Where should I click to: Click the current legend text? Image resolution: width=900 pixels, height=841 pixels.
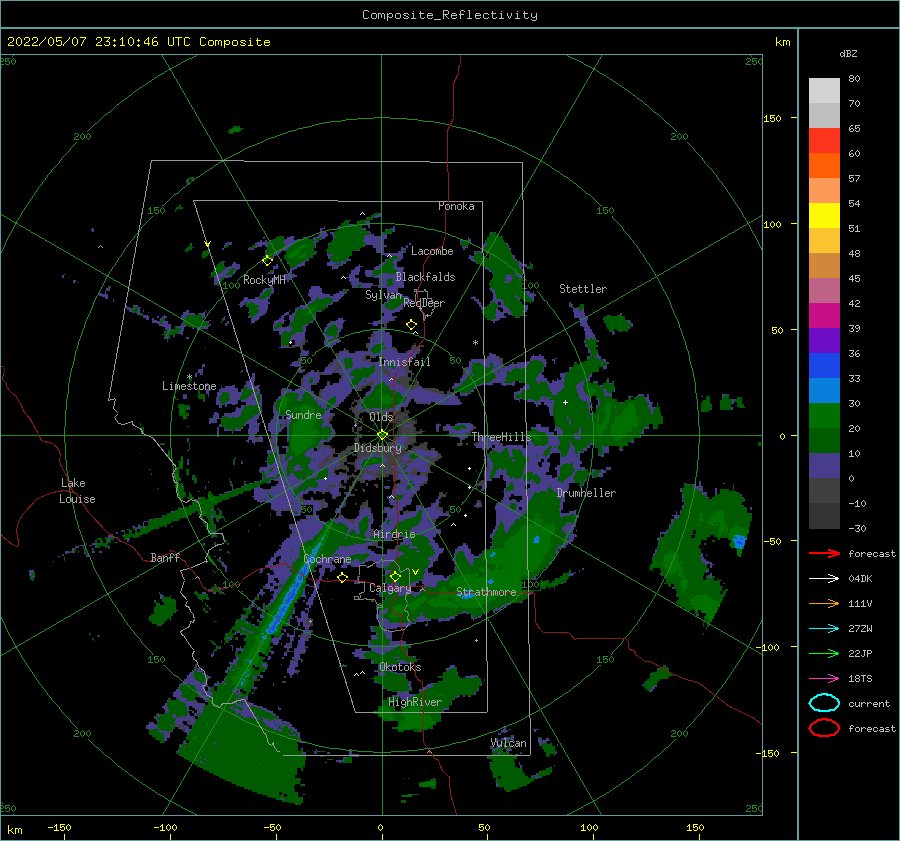tap(869, 704)
